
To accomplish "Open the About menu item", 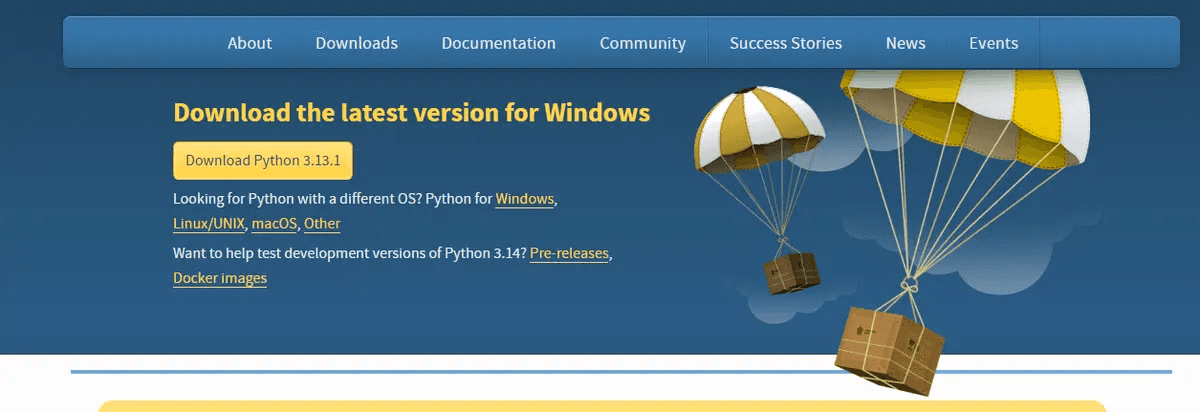I will coord(249,43).
